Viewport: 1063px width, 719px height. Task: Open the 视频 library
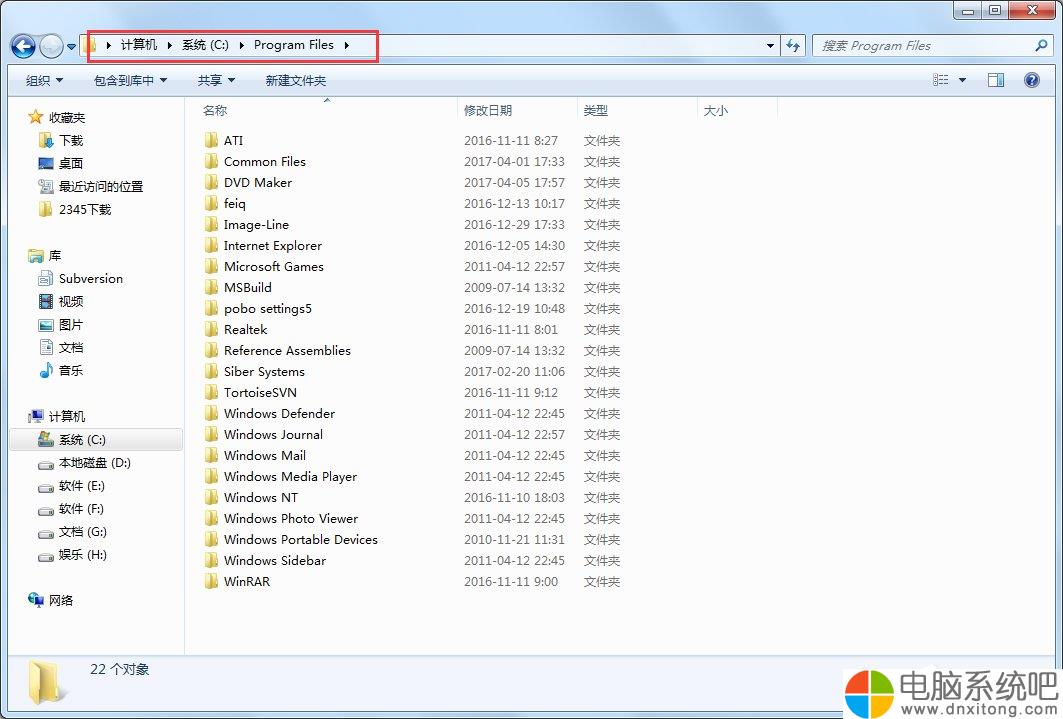tap(71, 302)
